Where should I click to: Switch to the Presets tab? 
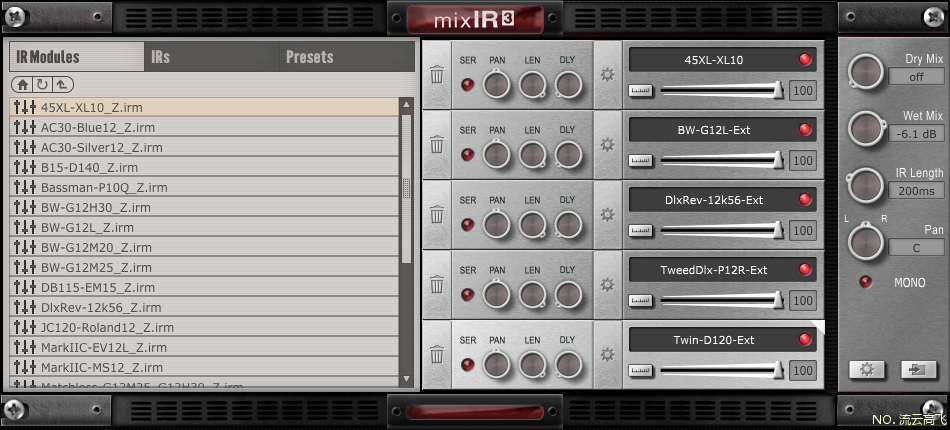[347, 57]
